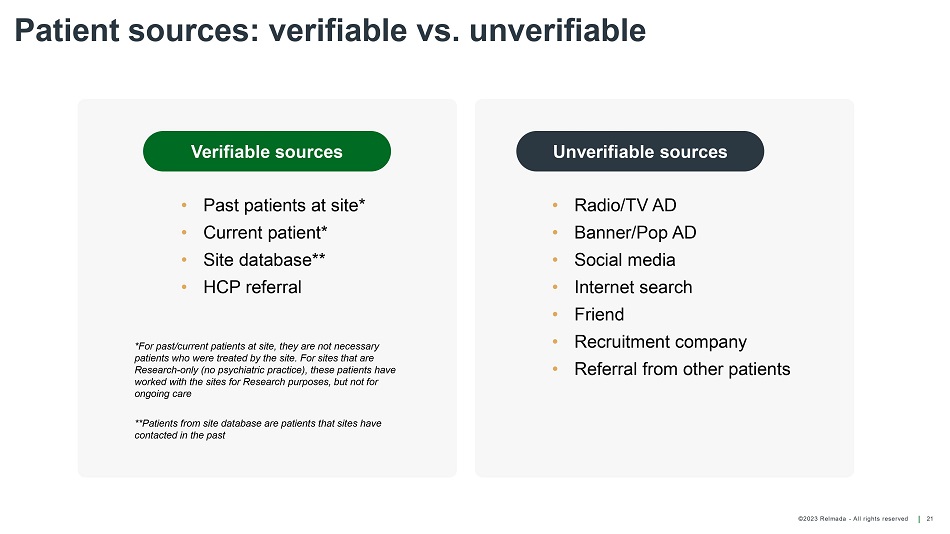Select the slide title text
The width and height of the screenshot is (950, 534).
(x=330, y=31)
